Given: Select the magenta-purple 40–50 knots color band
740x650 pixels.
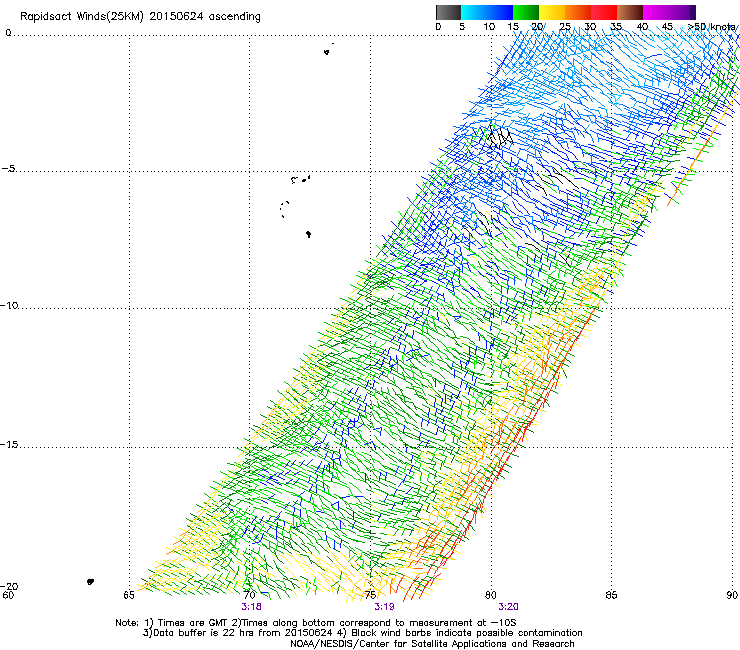Looking at the screenshot, I should pos(669,12).
